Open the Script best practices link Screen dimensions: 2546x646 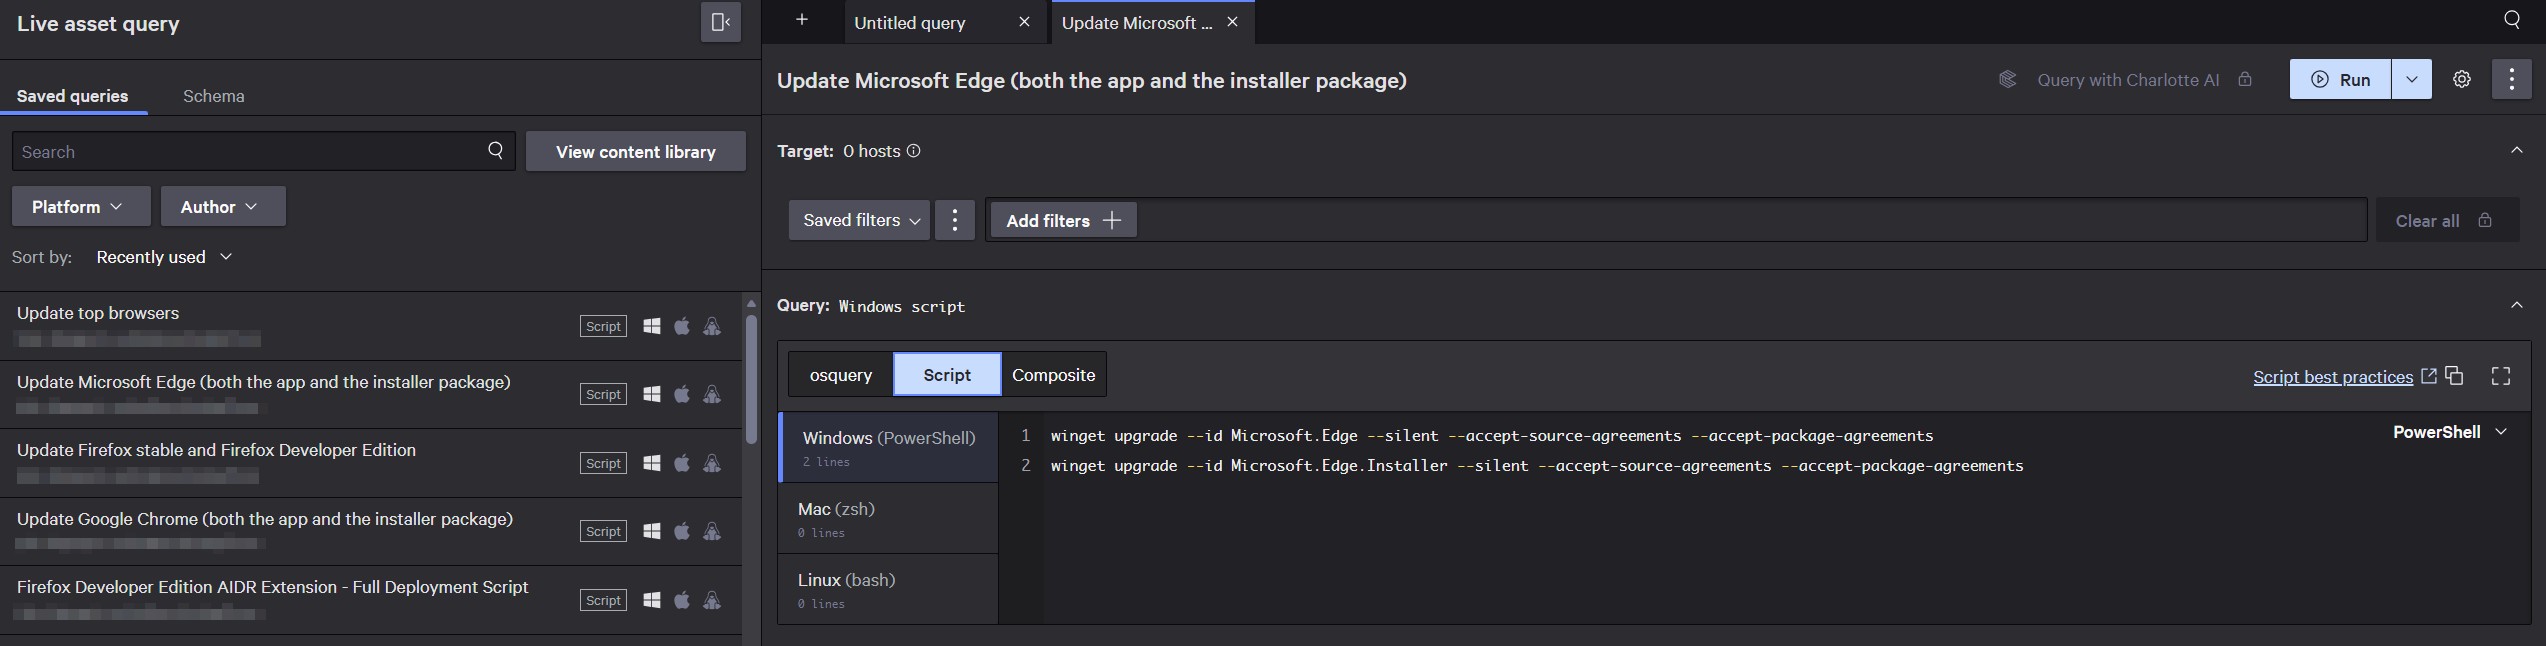[x=2344, y=377]
